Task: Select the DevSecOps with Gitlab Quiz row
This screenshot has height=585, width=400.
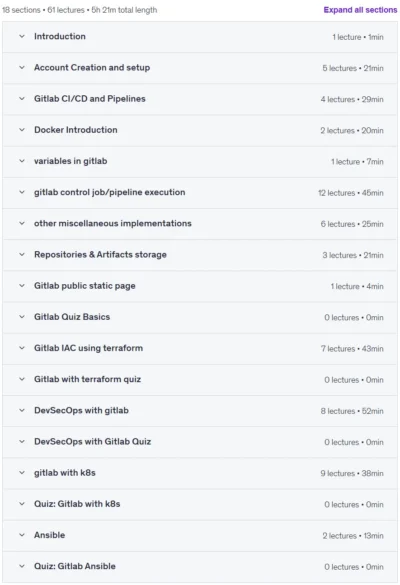Action: [200, 442]
